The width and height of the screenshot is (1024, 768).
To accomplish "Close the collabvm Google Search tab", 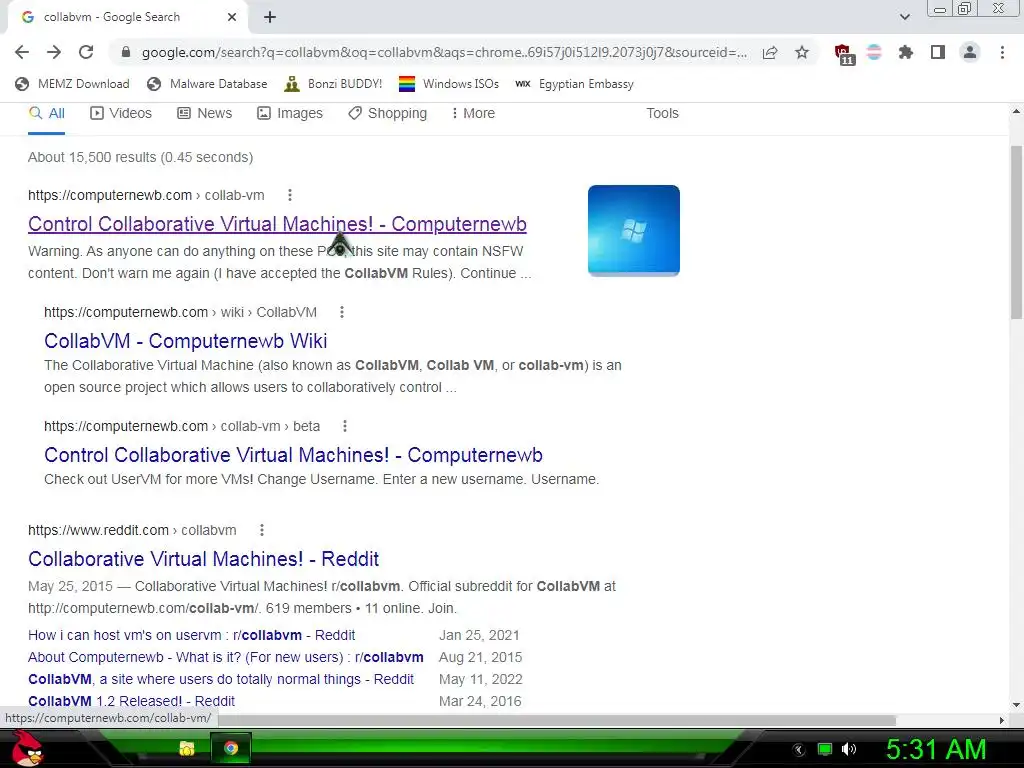I will (x=232, y=18).
